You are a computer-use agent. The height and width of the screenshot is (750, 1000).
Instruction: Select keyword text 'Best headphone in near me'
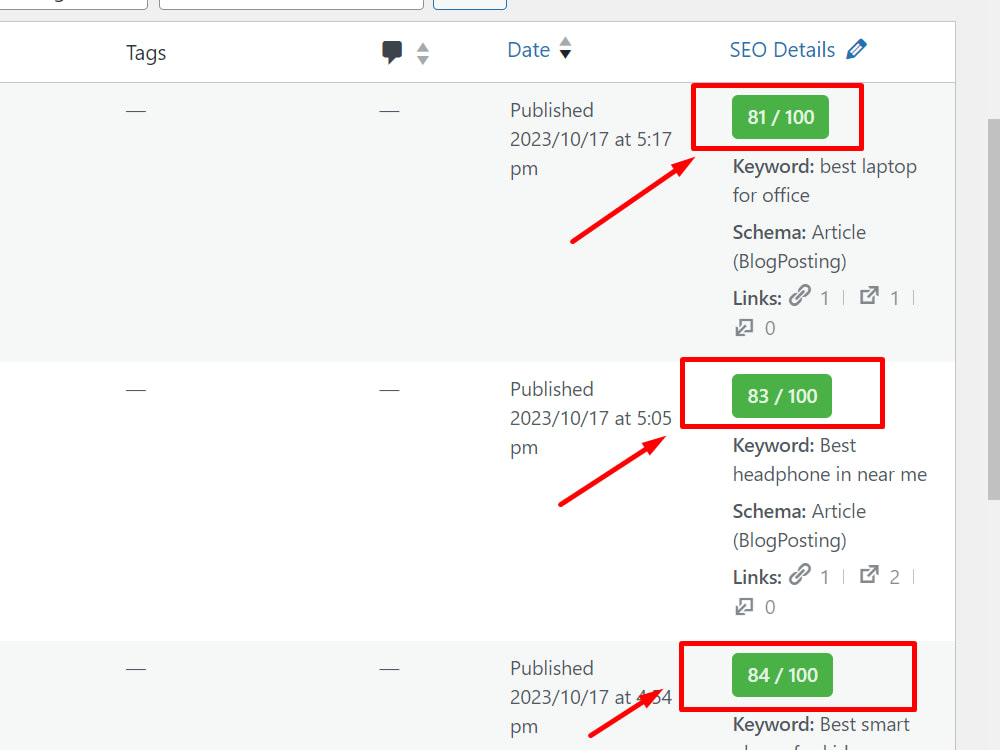(830, 460)
